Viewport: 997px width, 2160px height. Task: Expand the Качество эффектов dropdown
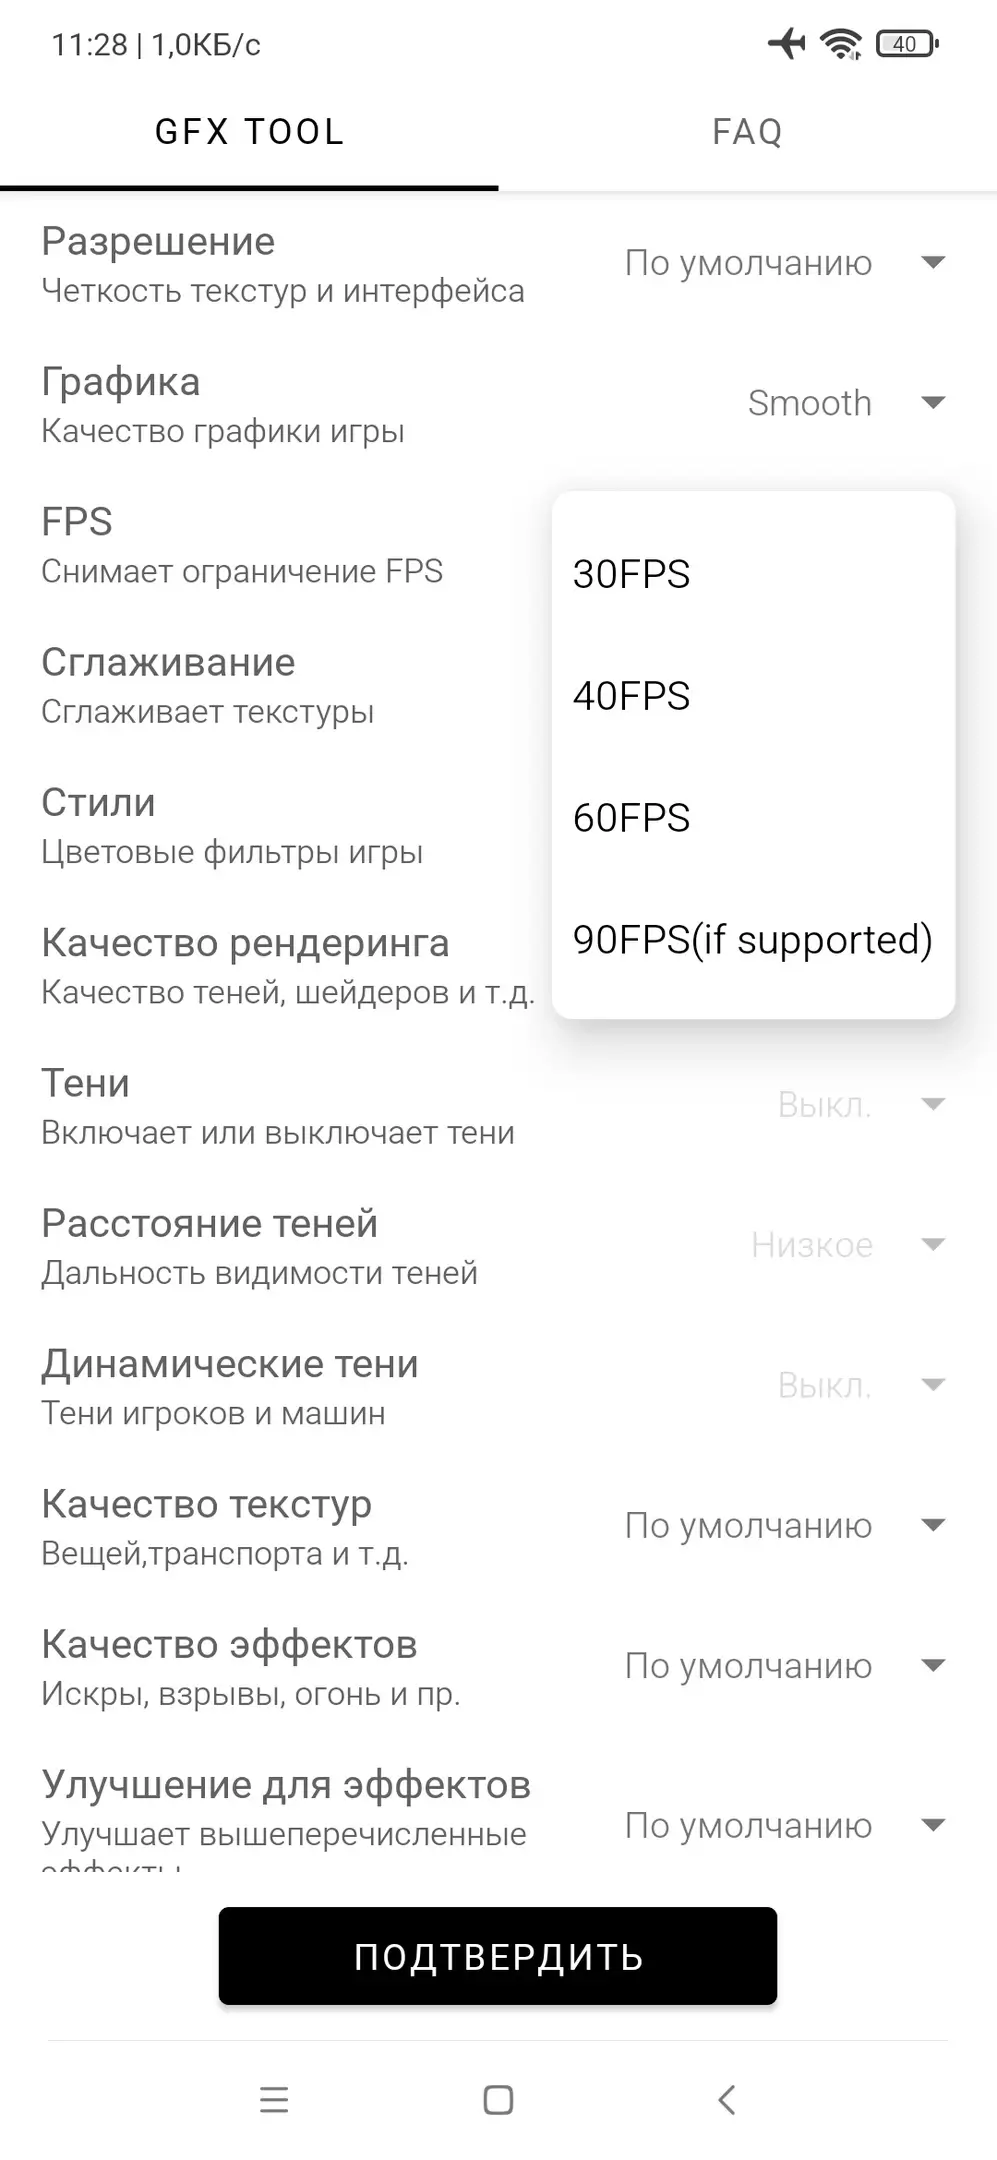(x=932, y=1665)
